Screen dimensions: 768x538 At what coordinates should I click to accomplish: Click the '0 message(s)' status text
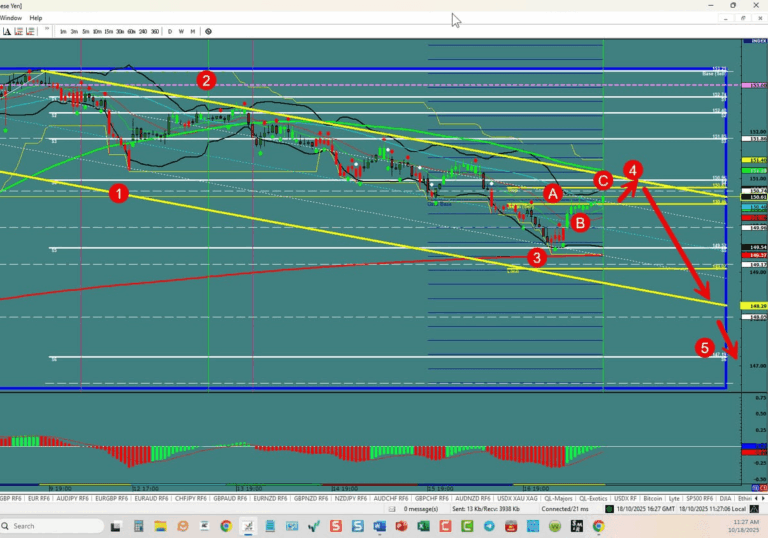pos(421,509)
